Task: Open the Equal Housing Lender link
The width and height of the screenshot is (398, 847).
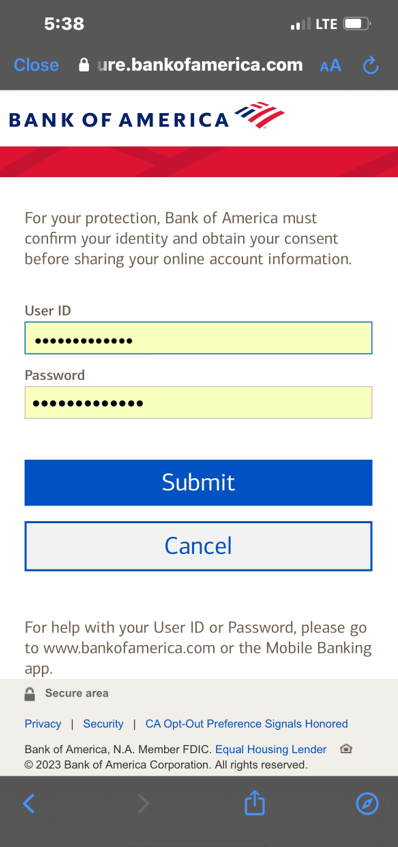Action: click(271, 750)
